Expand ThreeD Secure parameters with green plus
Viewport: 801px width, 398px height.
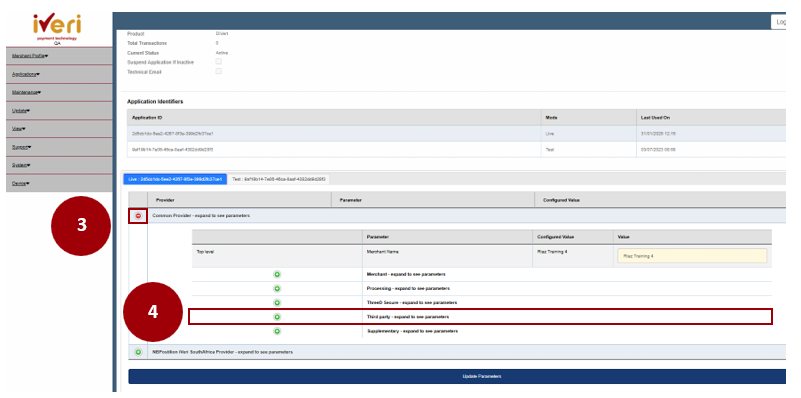[277, 302]
